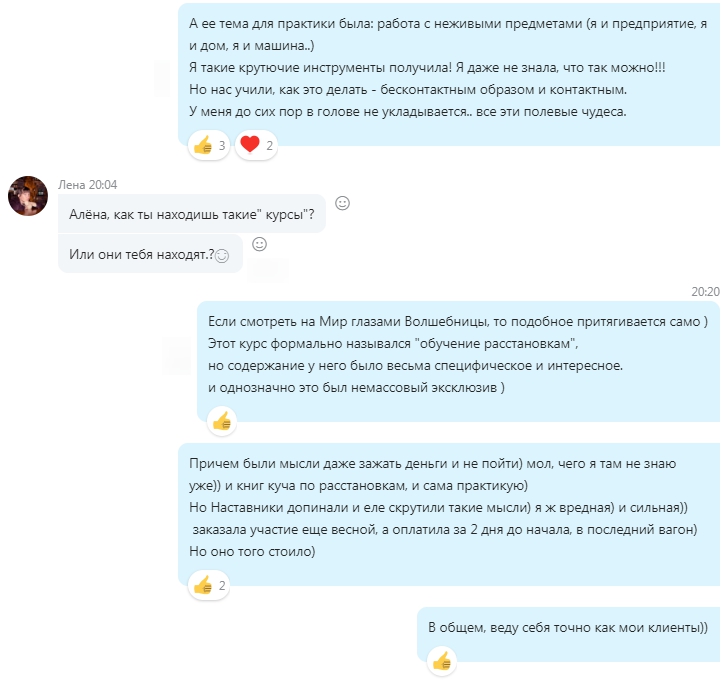
Task: Click the sender name Лена 20:04
Action: (x=87, y=185)
